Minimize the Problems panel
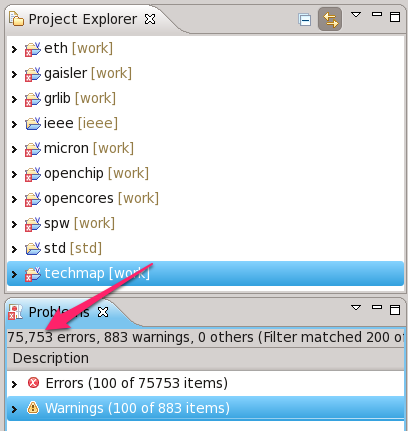 pyautogui.click(x=377, y=307)
